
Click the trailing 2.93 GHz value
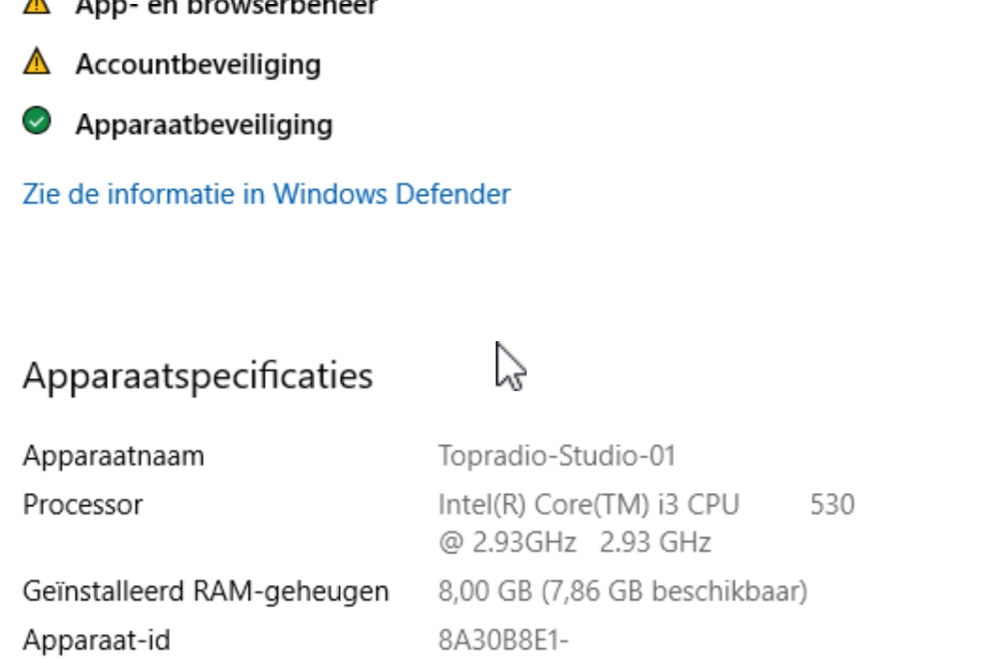pyautogui.click(x=655, y=542)
